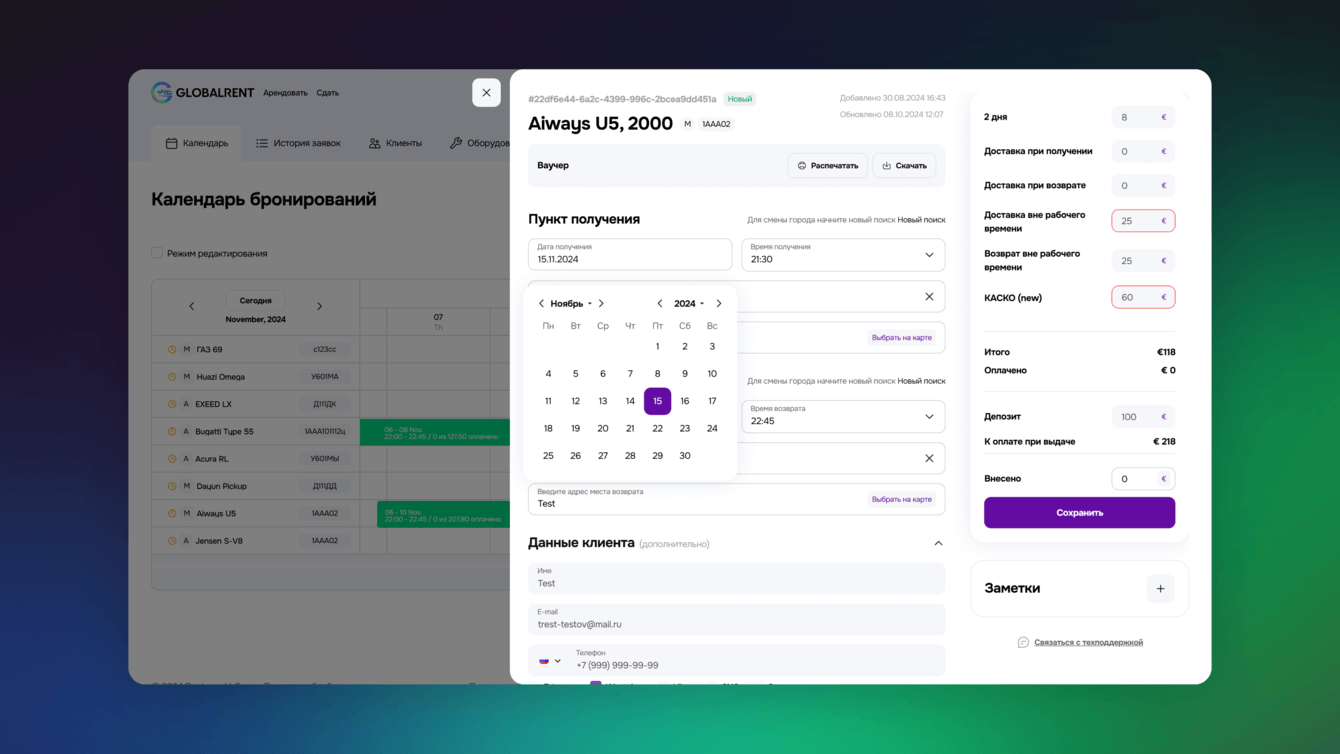1340x754 pixels.
Task: Go to next period in booking calendar
Action: pos(320,307)
